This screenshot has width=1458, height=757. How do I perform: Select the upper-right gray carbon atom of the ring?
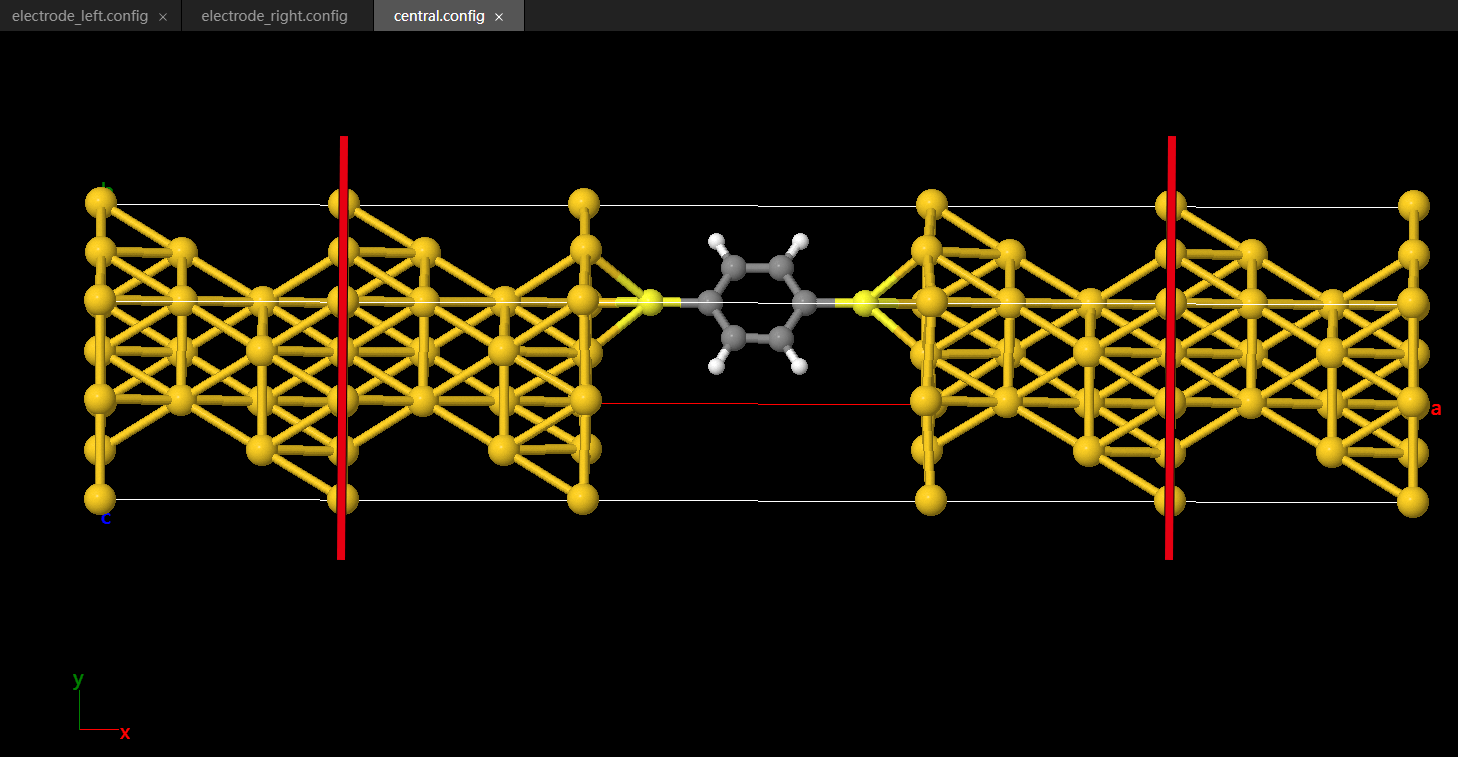coord(782,267)
